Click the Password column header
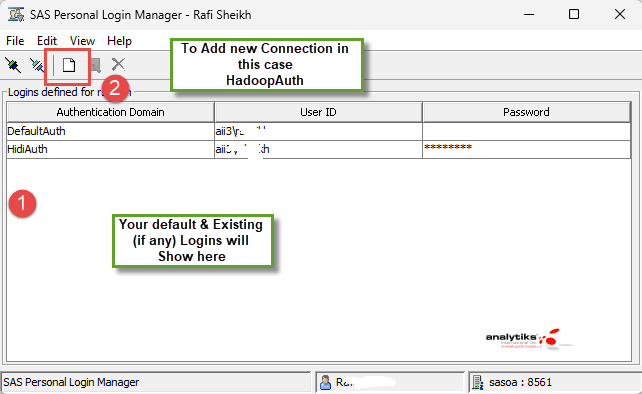Image resolution: width=642 pixels, height=394 pixels. pyautogui.click(x=526, y=112)
